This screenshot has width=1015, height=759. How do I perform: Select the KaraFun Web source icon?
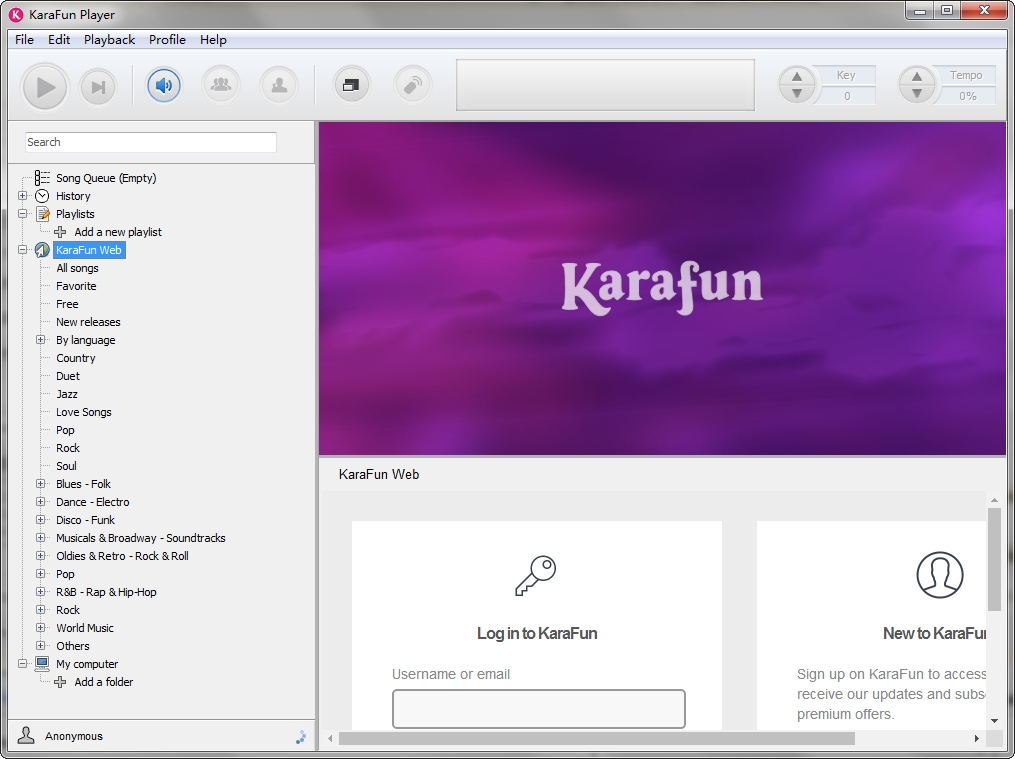pos(41,250)
